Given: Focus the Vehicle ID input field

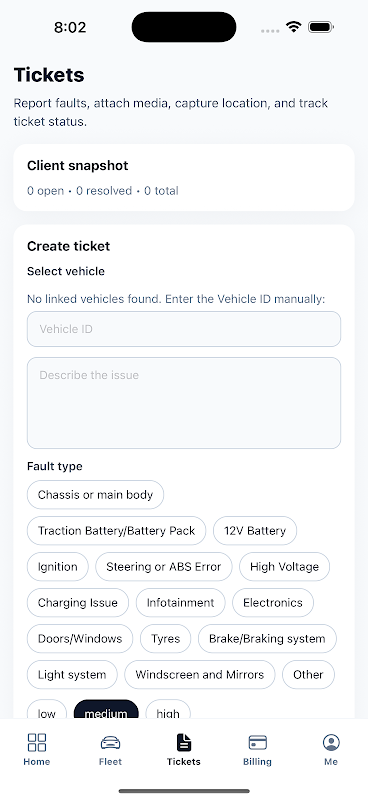Looking at the screenshot, I should click(x=184, y=329).
